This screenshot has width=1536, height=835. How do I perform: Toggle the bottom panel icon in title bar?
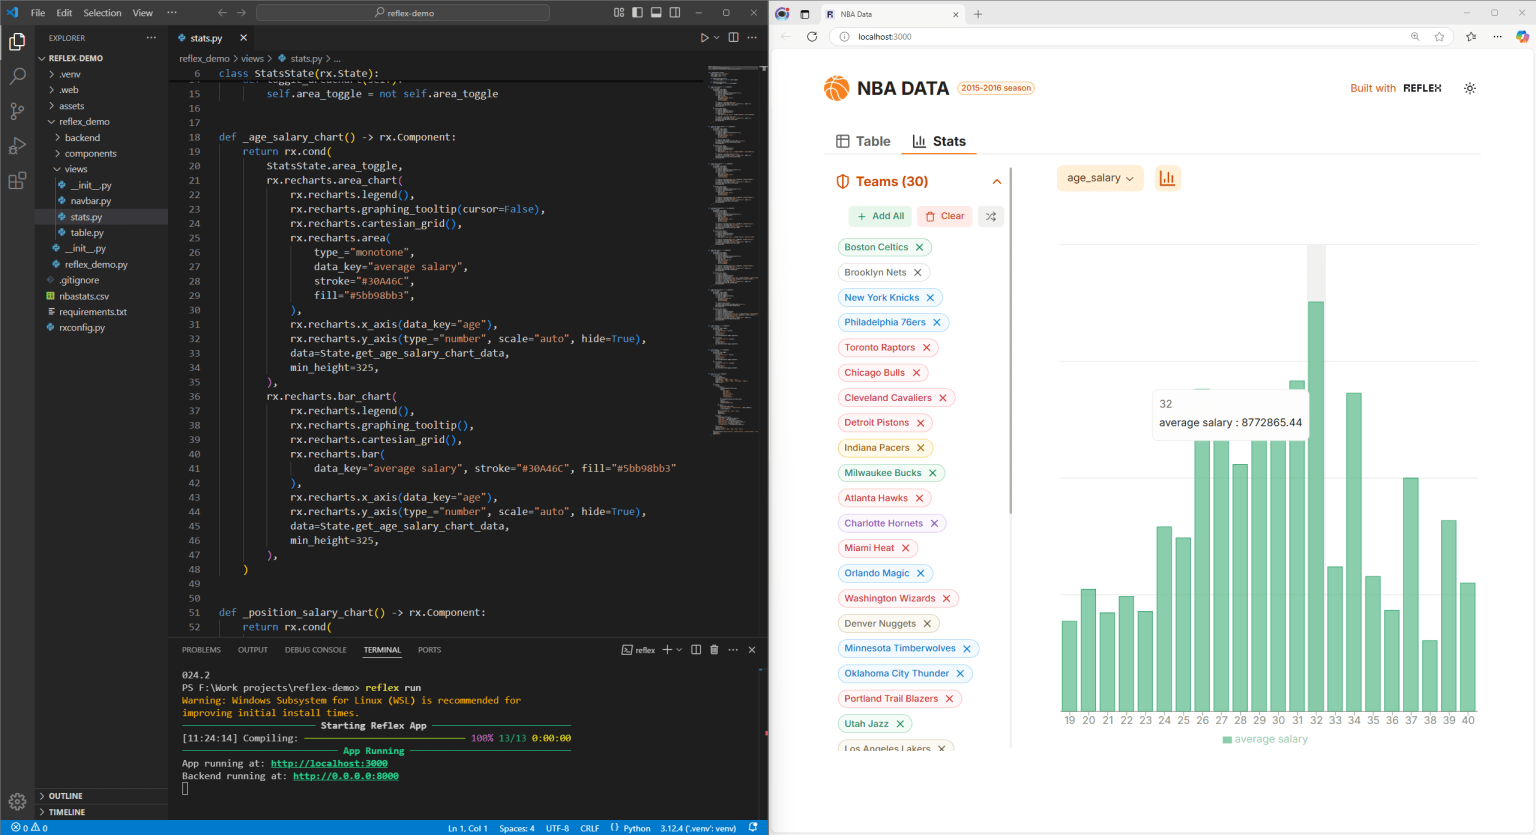click(x=655, y=12)
